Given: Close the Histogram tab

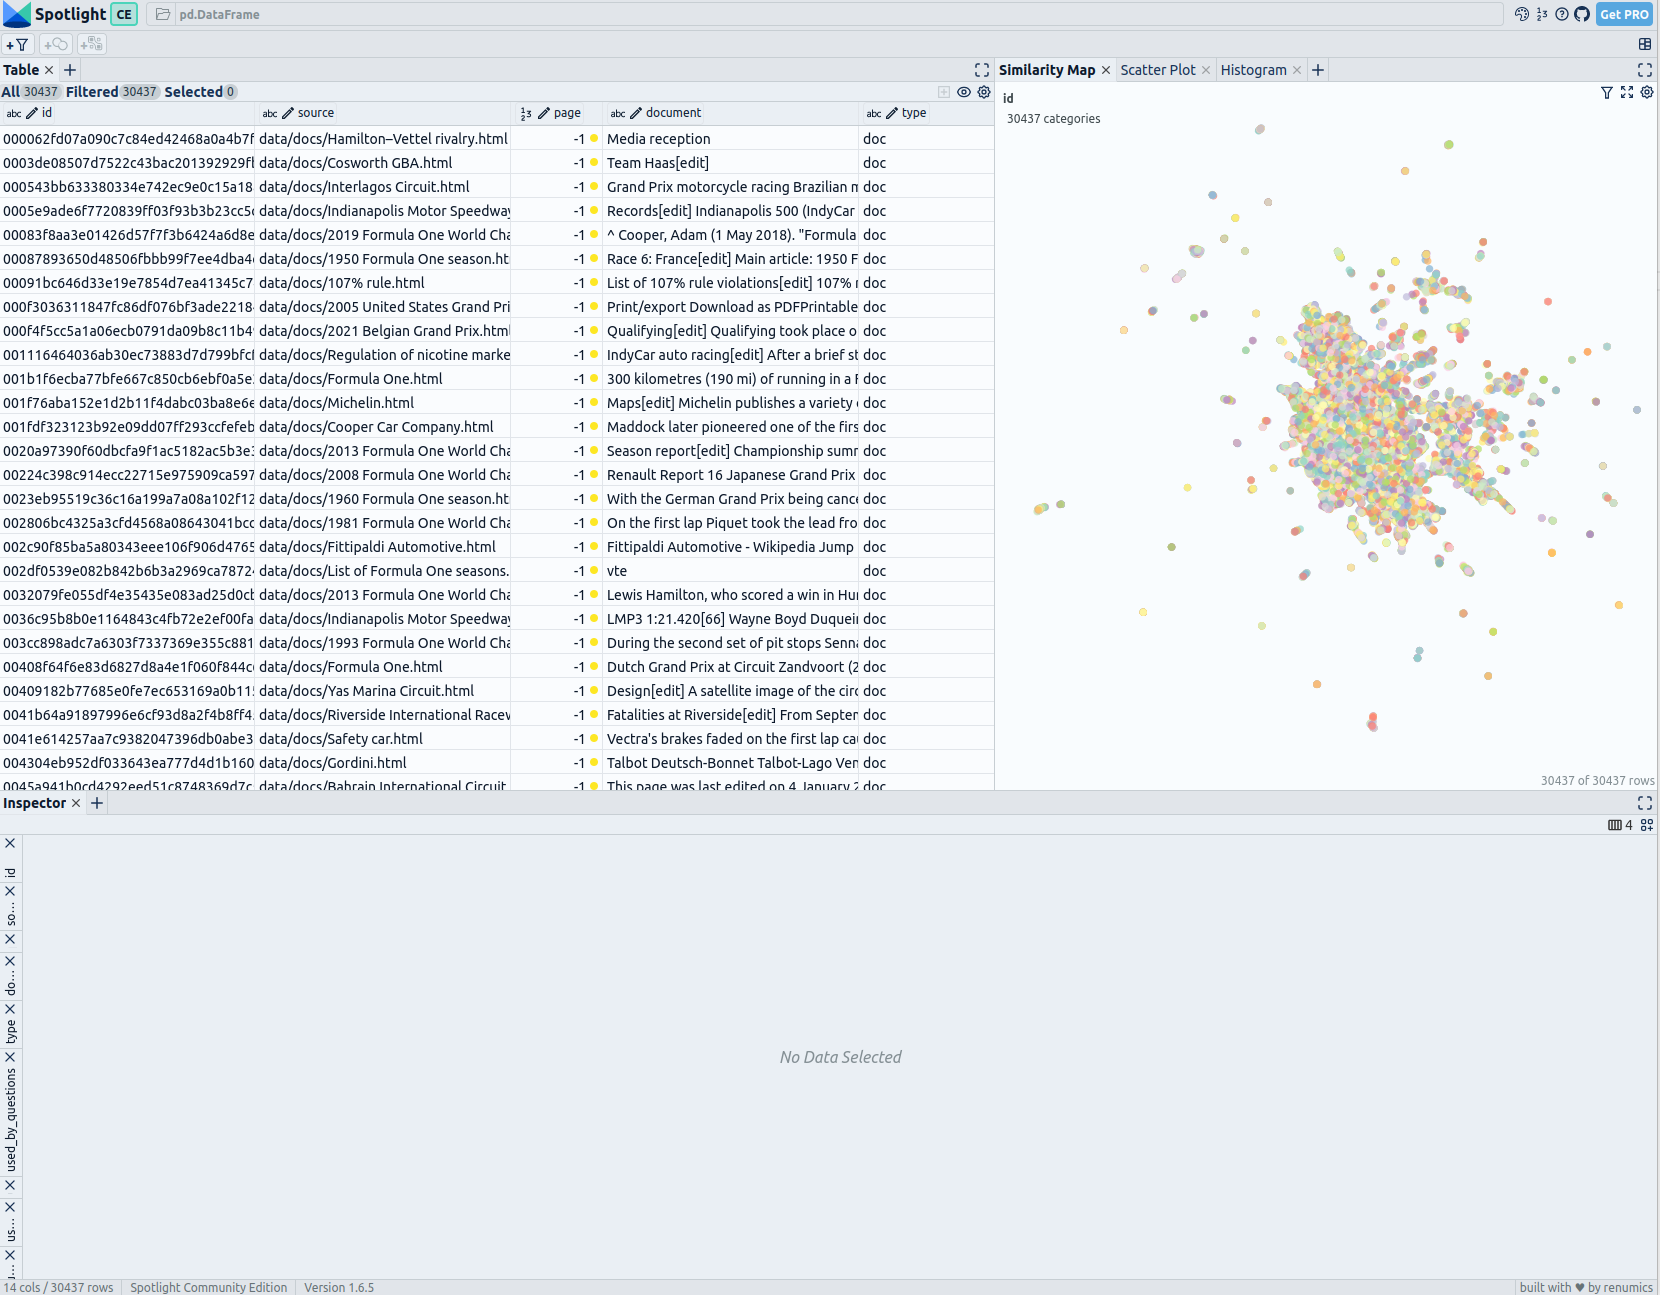Looking at the screenshot, I should (x=1297, y=70).
